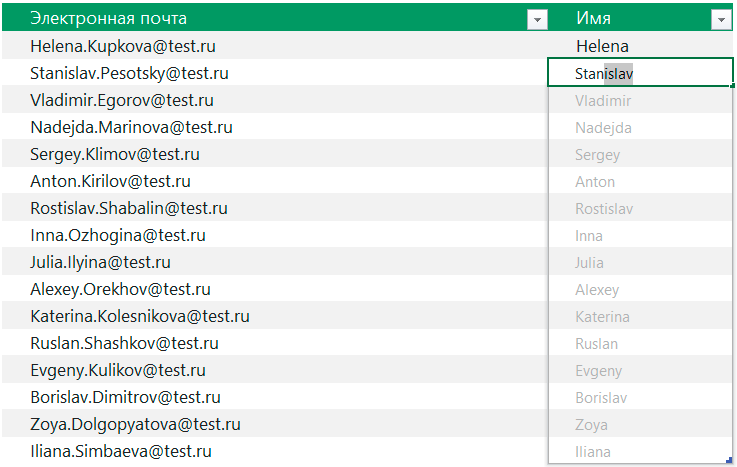
Task: Select the cell containing Helena
Action: 641,46
